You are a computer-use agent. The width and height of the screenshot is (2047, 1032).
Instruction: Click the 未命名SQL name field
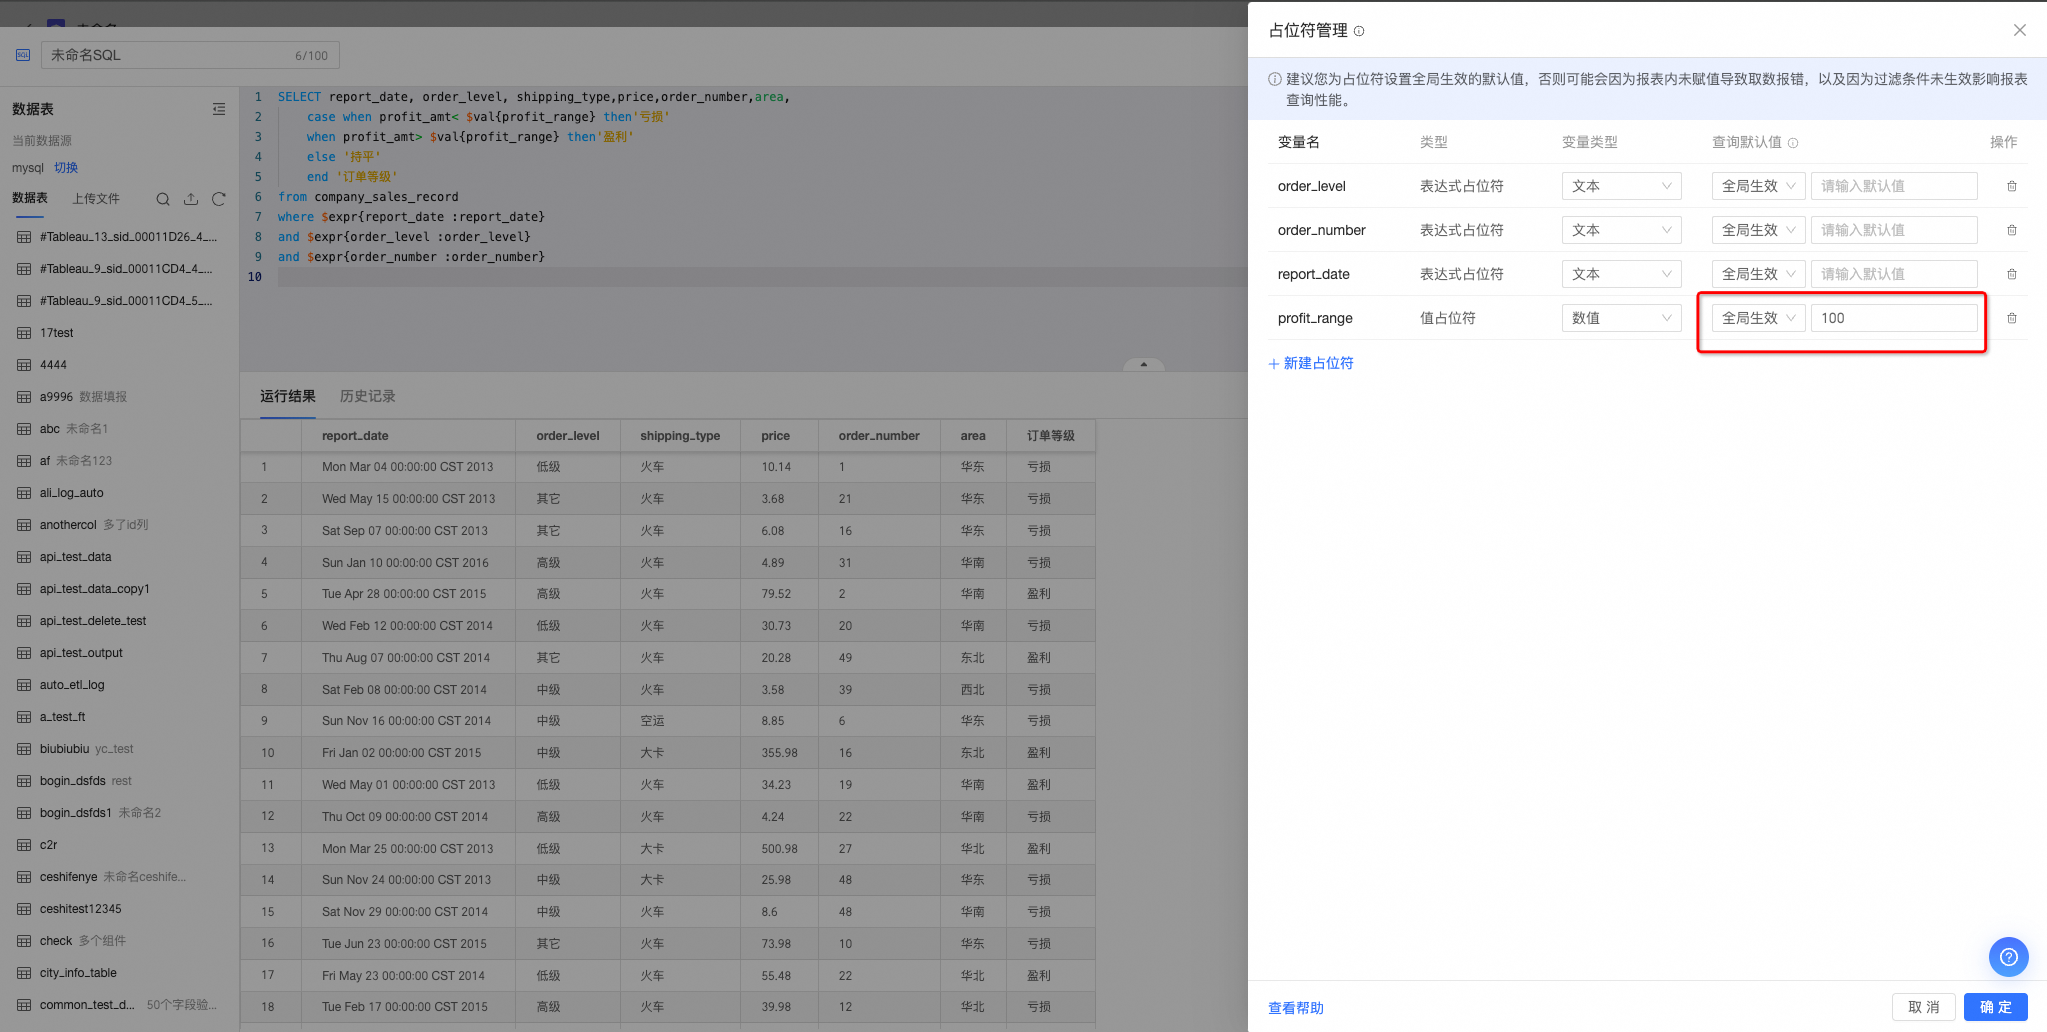190,55
